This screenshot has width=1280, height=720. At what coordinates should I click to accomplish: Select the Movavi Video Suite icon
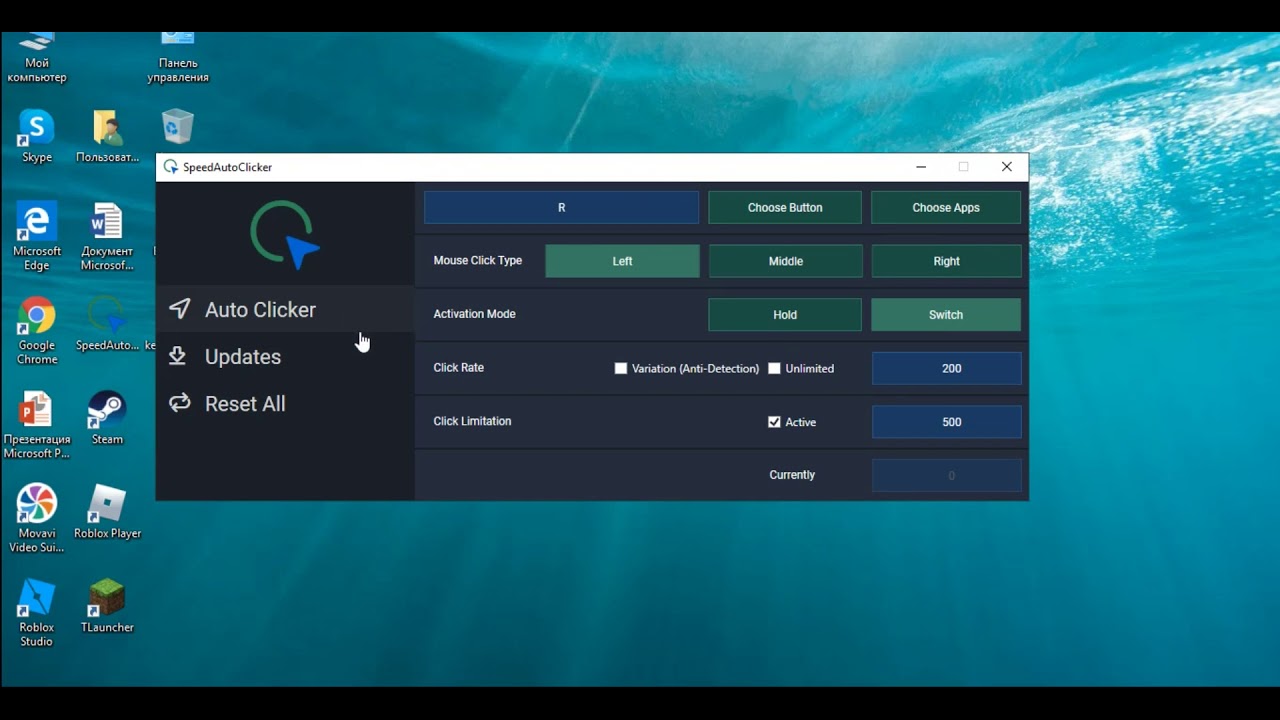(36, 505)
